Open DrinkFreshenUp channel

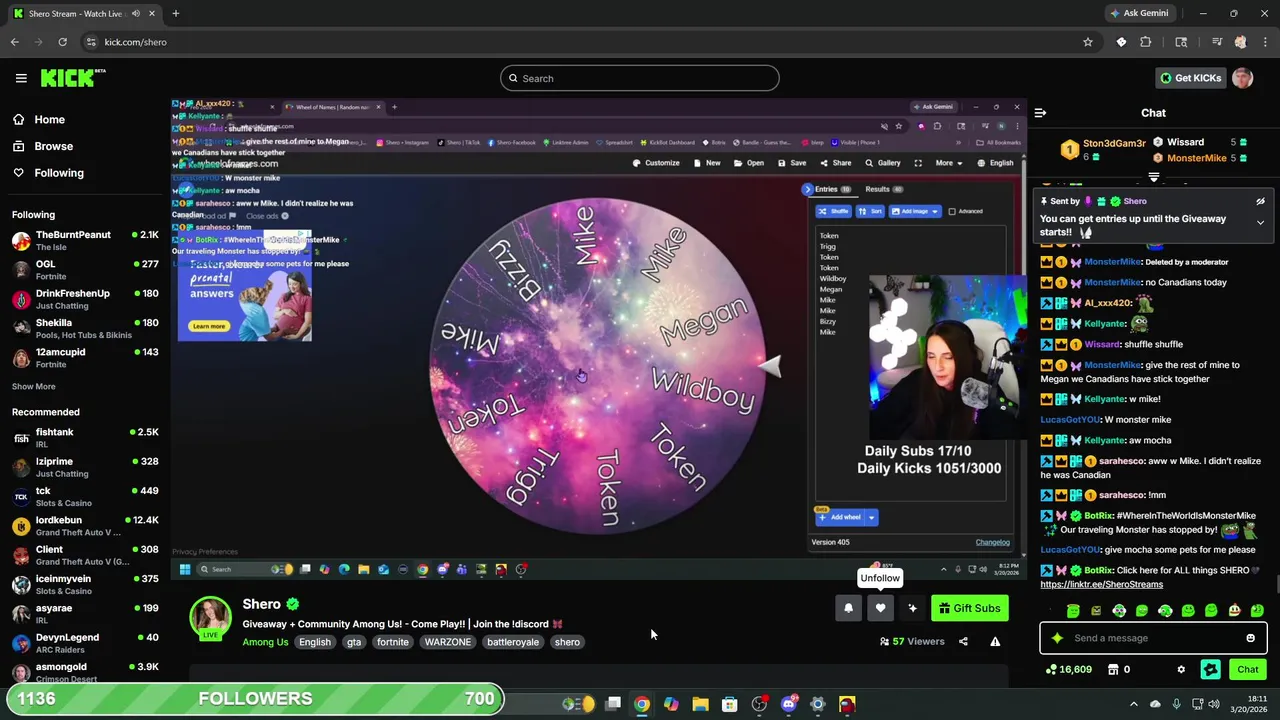(85, 299)
